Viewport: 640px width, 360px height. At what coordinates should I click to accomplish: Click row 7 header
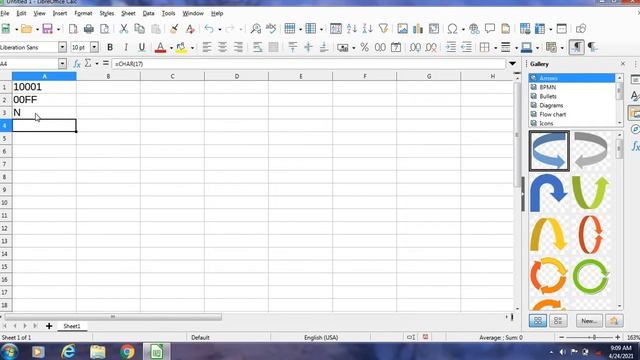point(4,164)
